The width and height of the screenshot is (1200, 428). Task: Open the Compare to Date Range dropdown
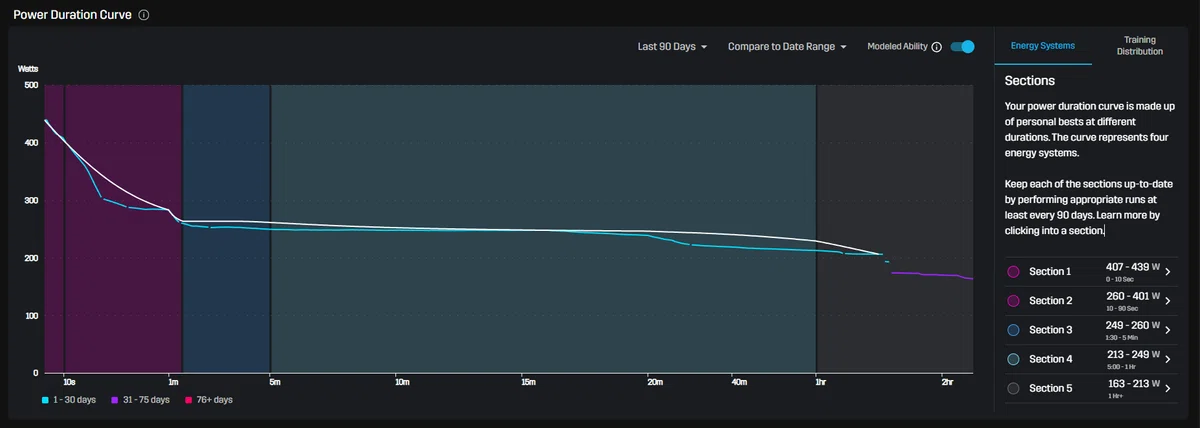tap(787, 47)
